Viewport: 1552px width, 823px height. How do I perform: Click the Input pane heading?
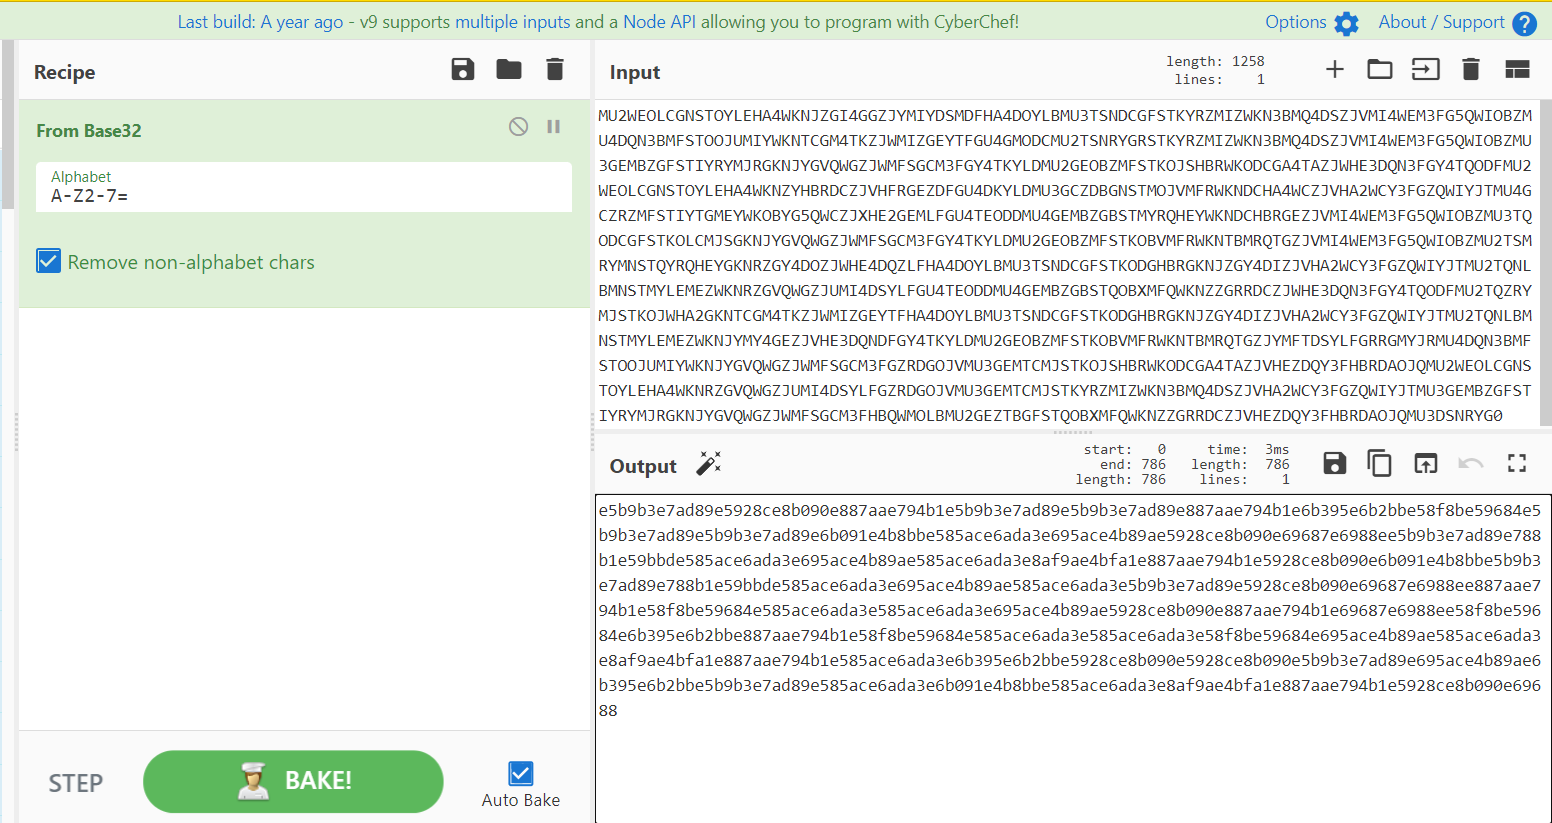(635, 72)
